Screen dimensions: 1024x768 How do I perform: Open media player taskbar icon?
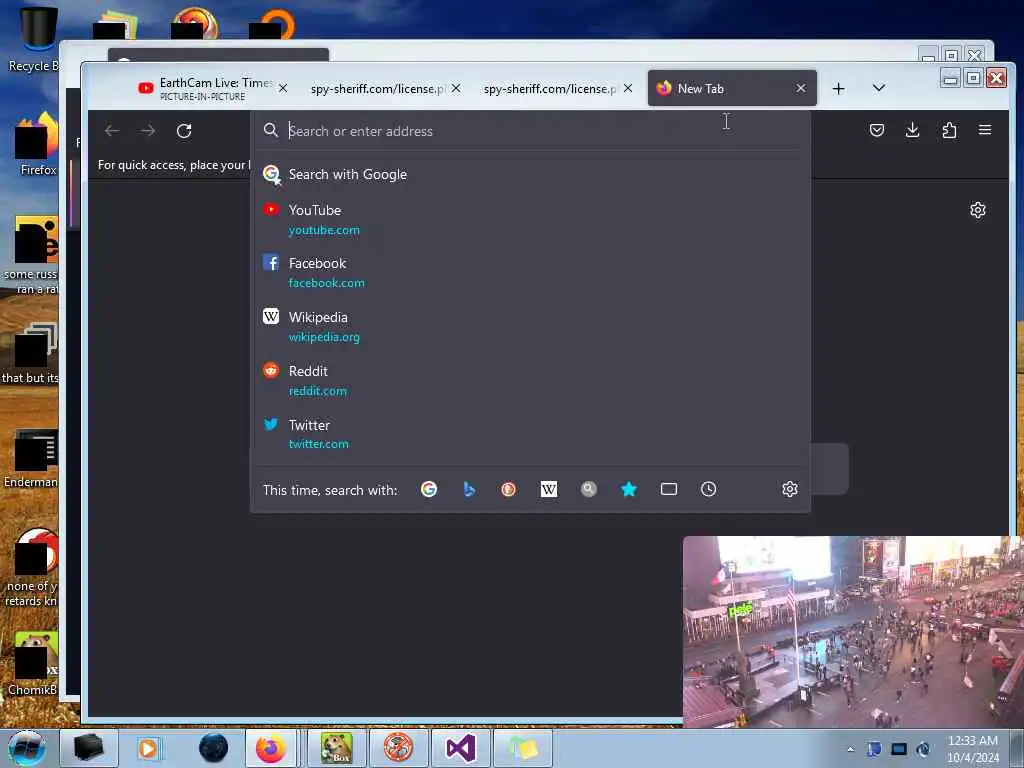click(148, 748)
